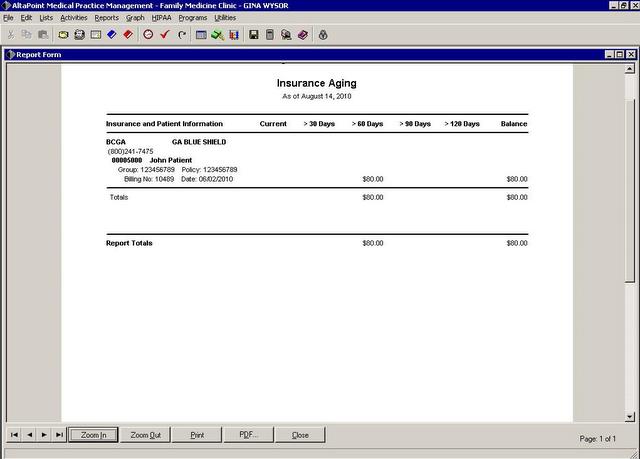Click the Group: 123456789 text
This screenshot has height=459, width=640.
tap(146, 169)
